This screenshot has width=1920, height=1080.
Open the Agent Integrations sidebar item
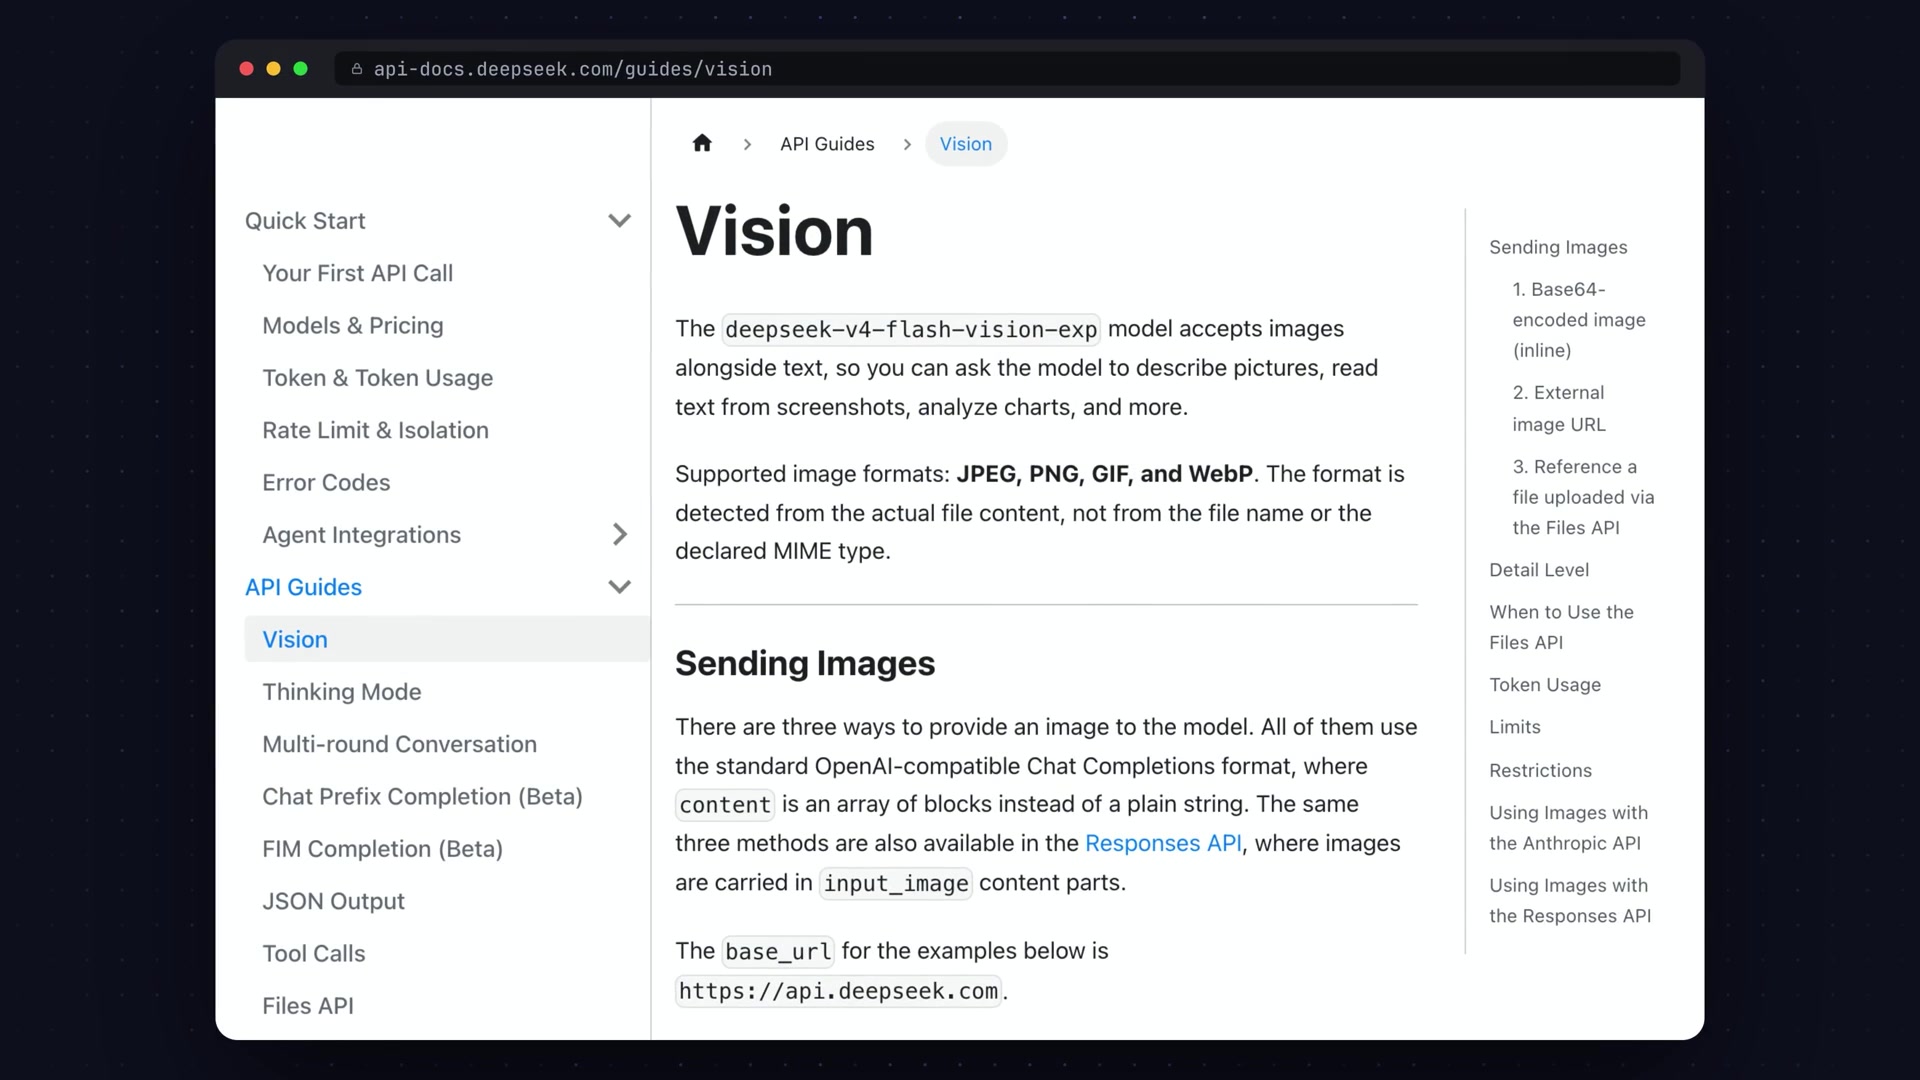point(362,535)
